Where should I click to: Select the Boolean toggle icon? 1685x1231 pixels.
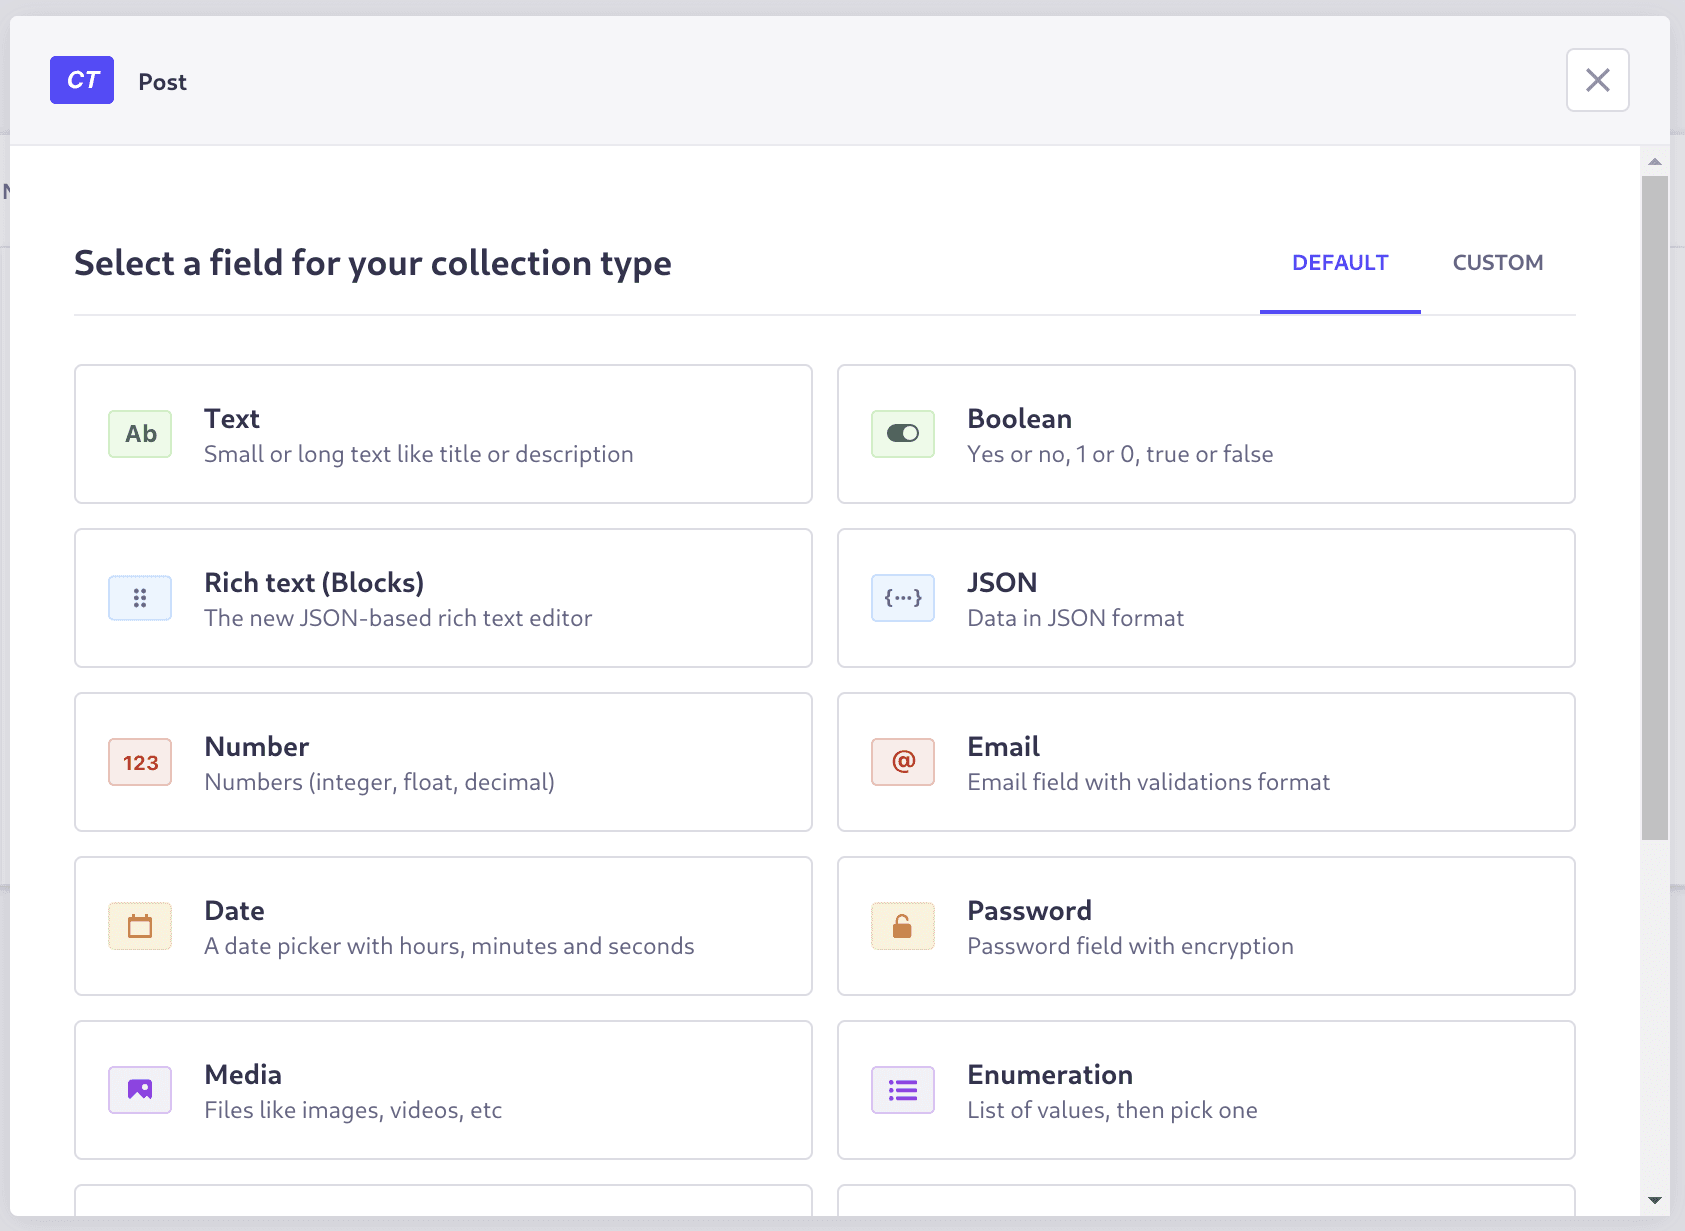902,434
